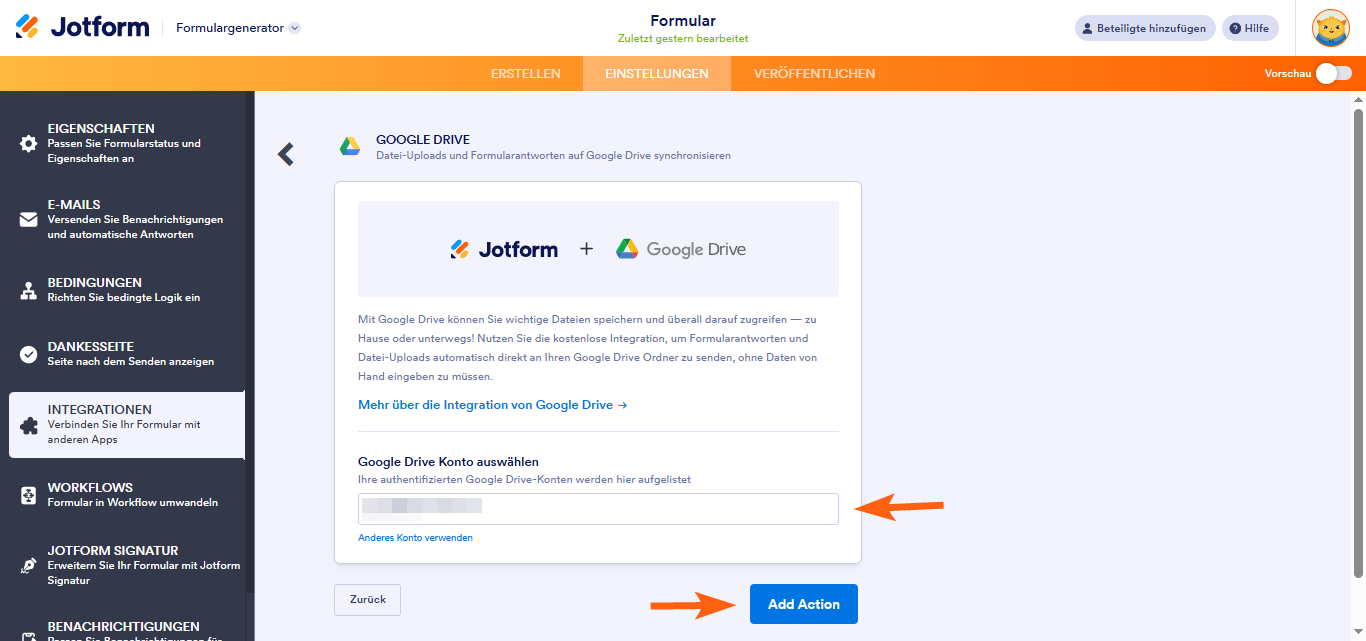Open the user avatar profile picture

1331,28
